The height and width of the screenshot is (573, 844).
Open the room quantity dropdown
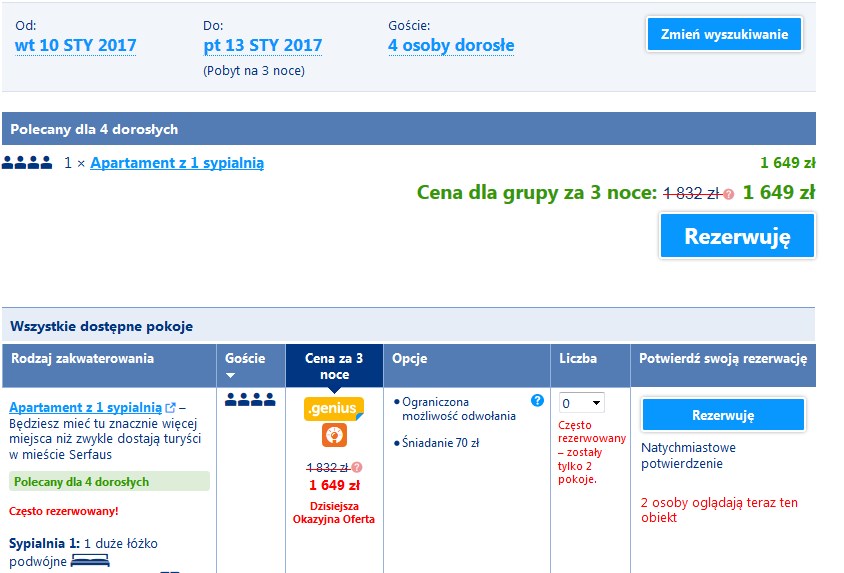581,403
